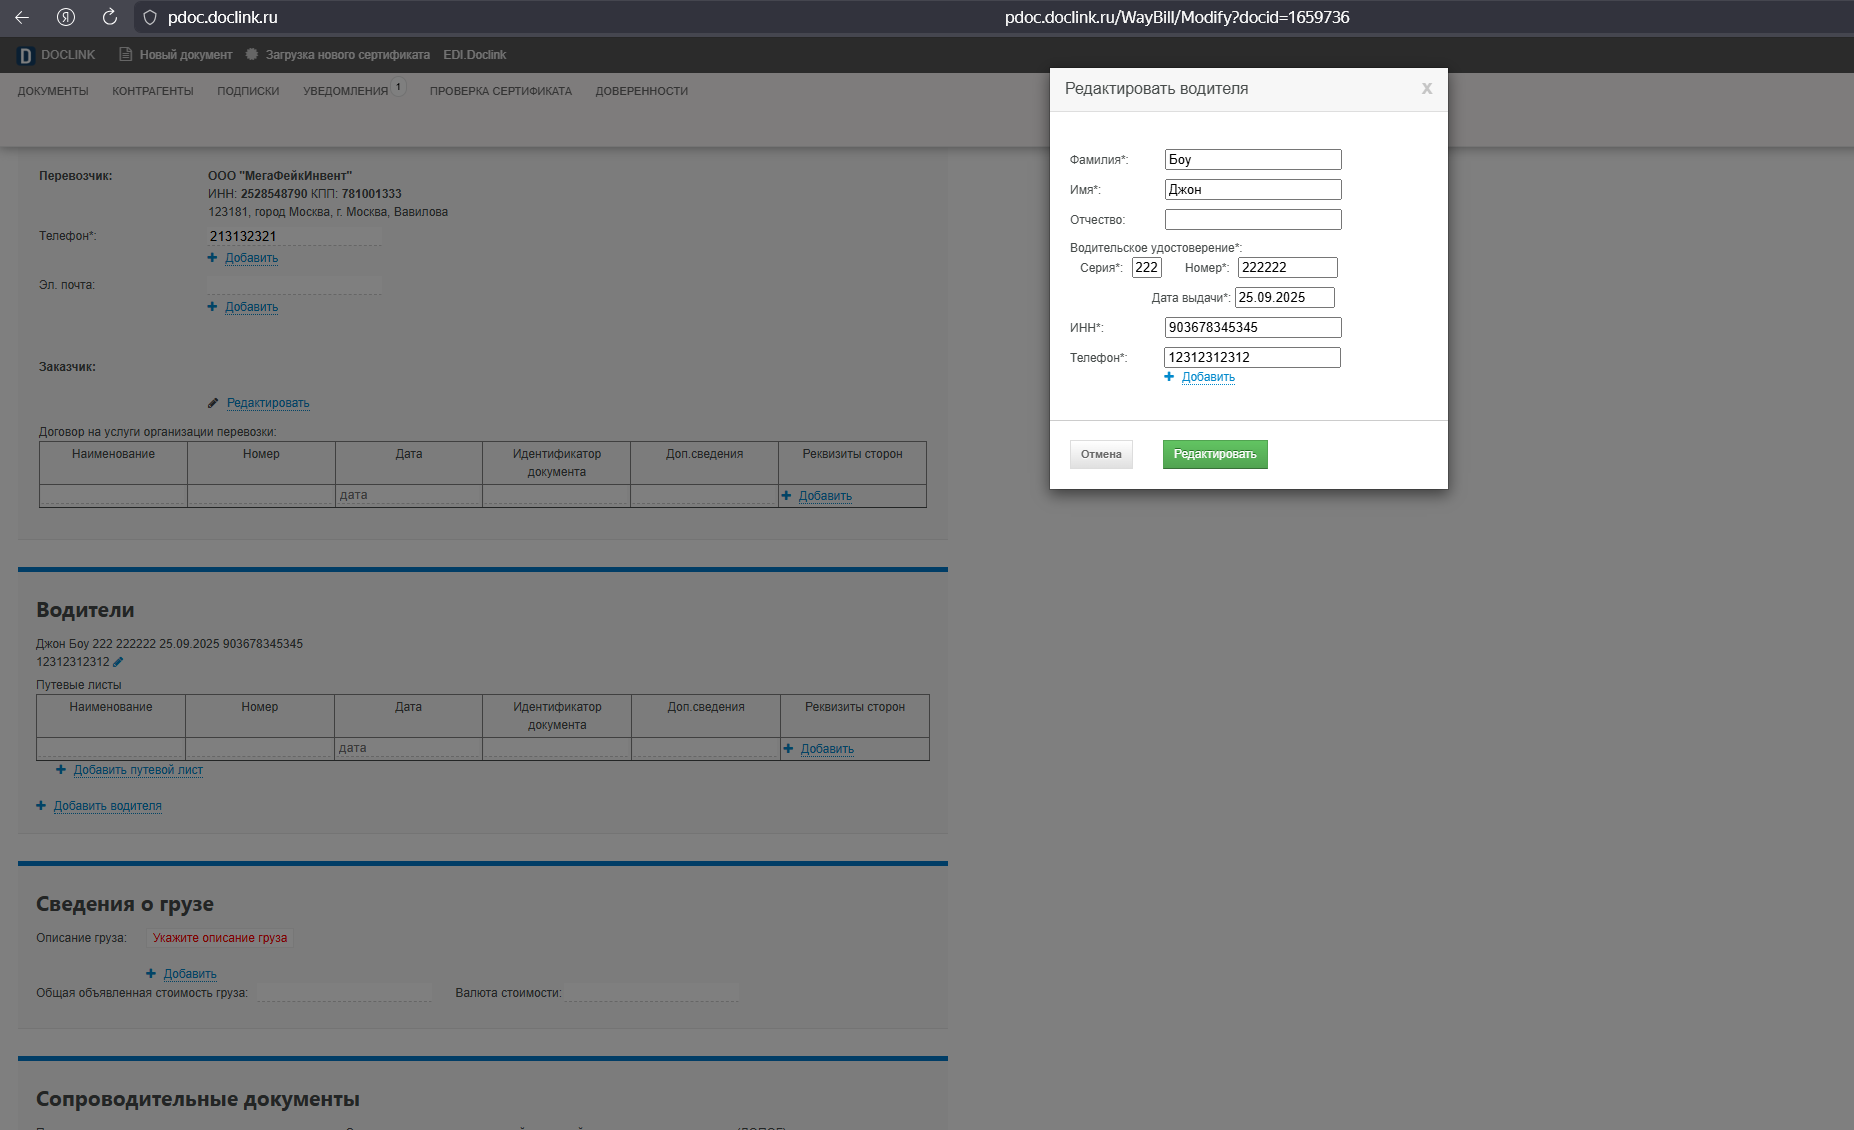Click the dialog Телефон input field

click(x=1253, y=358)
